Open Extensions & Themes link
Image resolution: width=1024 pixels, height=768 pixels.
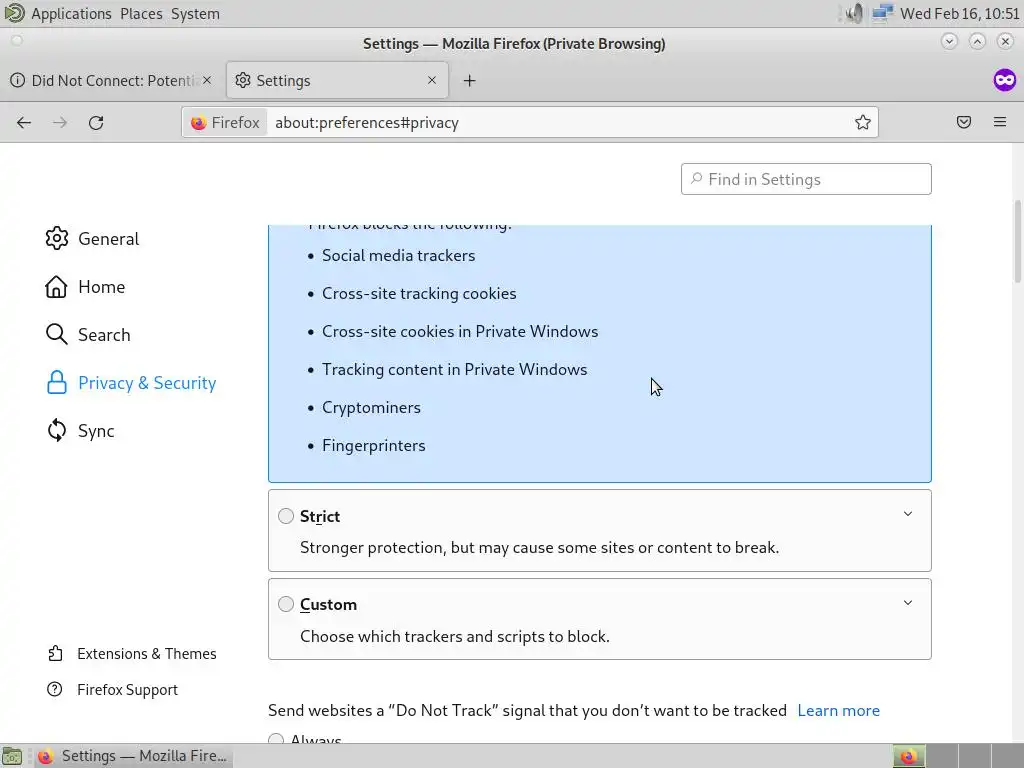pos(146,654)
